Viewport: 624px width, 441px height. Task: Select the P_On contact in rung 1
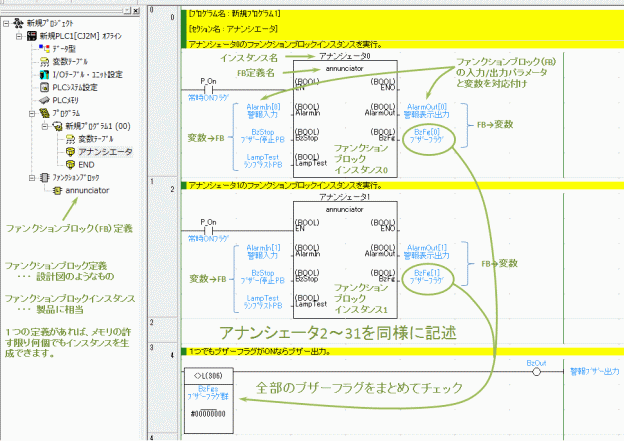click(x=209, y=230)
